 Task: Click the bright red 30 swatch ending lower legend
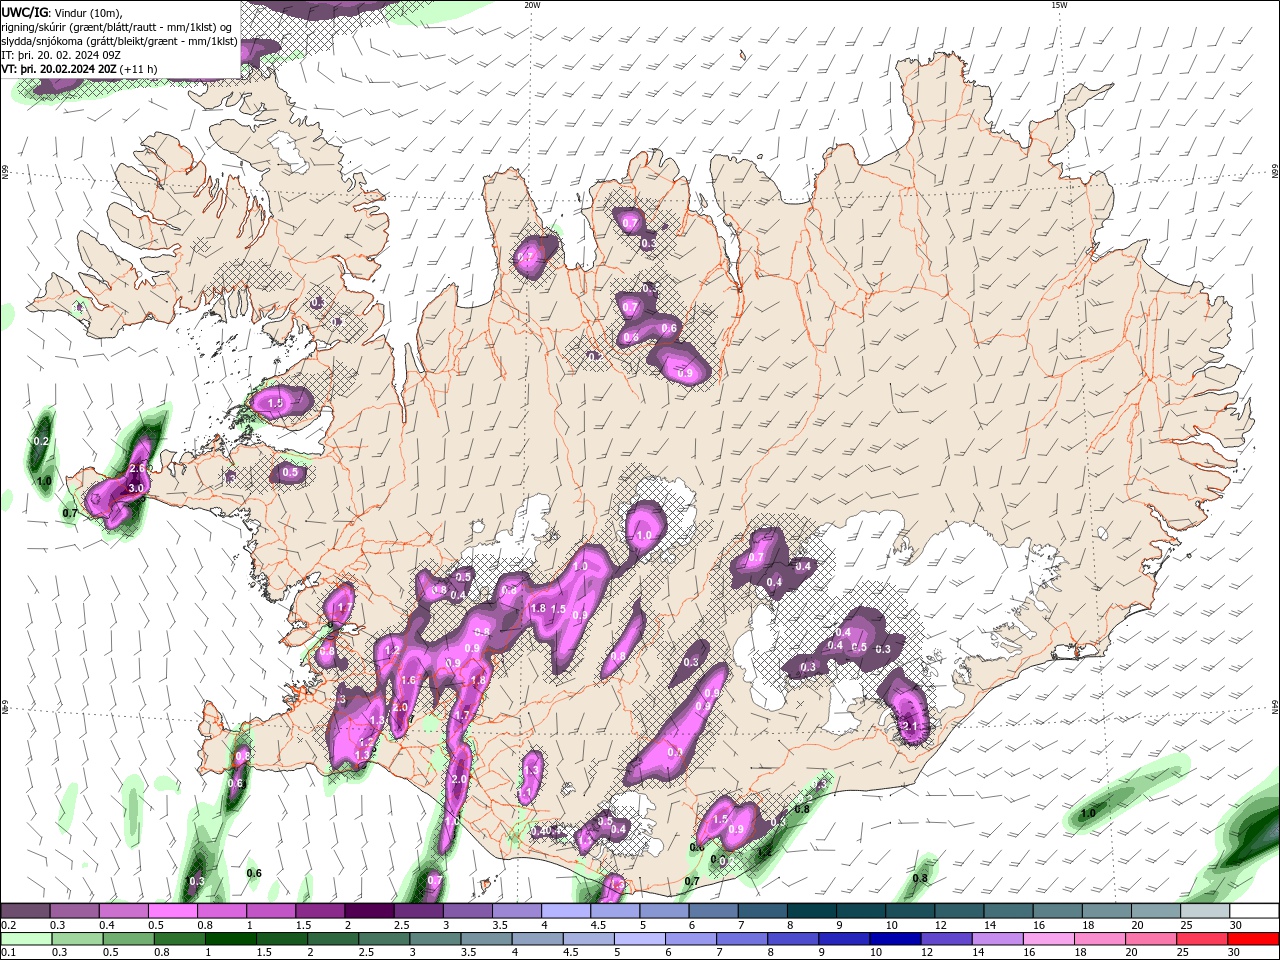pyautogui.click(x=1254, y=939)
